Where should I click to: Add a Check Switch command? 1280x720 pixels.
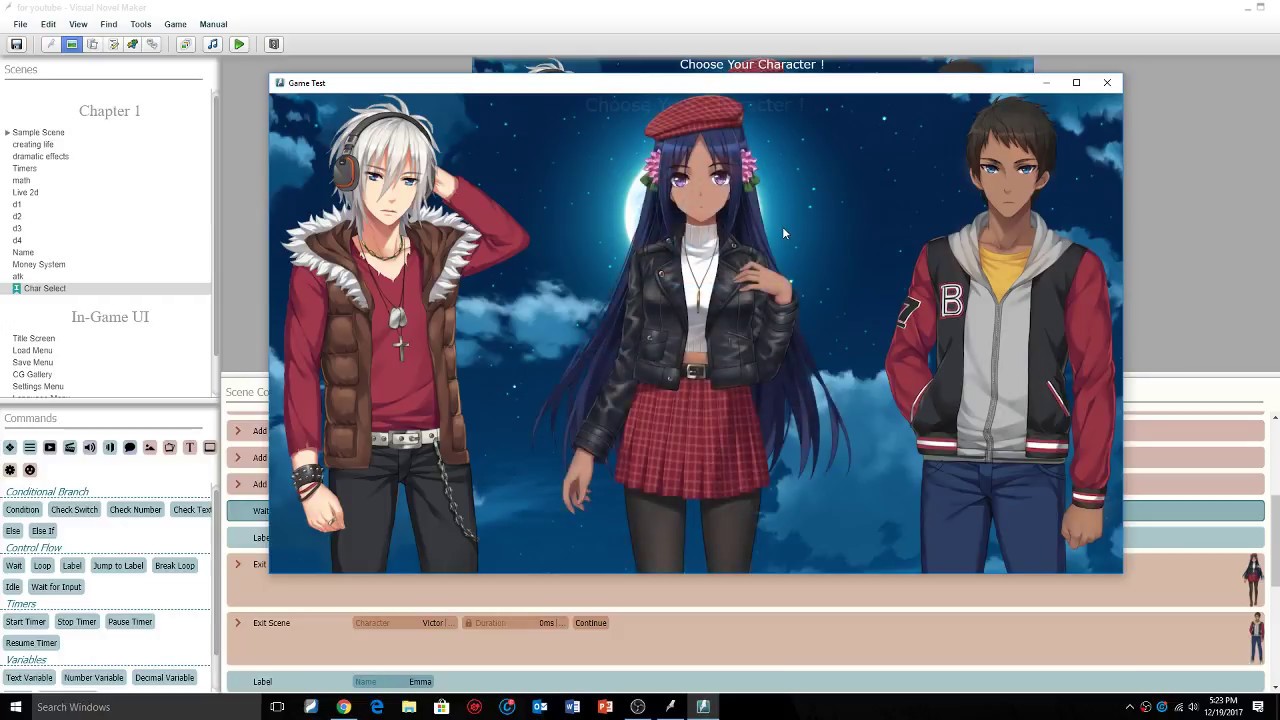[75, 510]
